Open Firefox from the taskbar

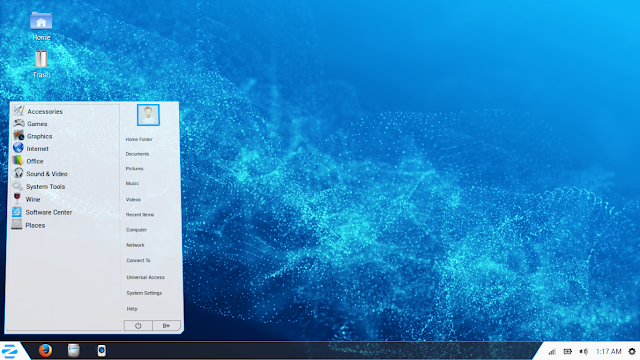45,350
